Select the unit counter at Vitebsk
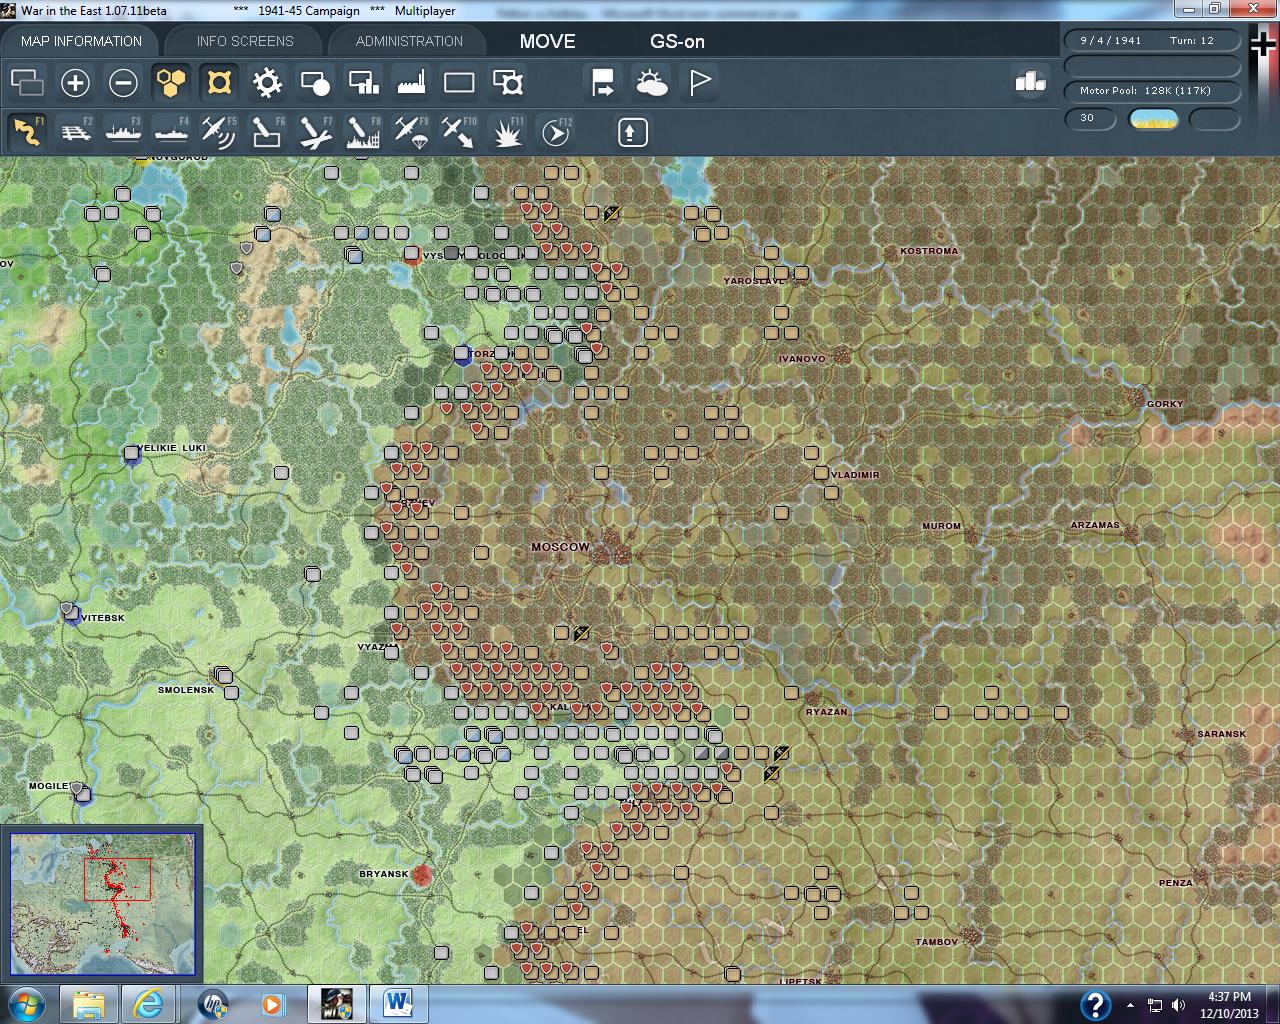 (x=70, y=612)
